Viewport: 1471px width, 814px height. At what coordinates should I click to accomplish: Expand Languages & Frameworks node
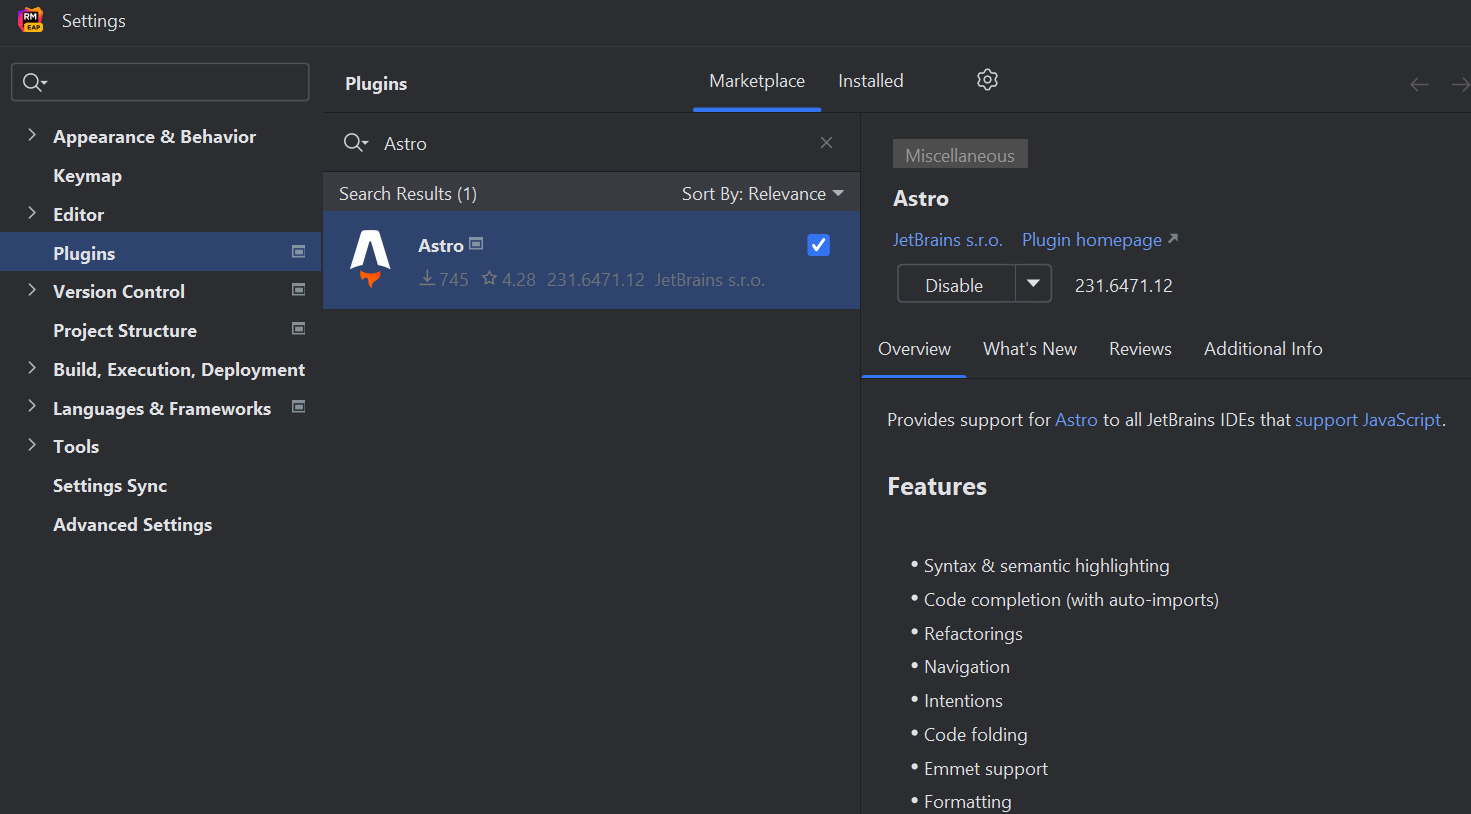tap(32, 407)
